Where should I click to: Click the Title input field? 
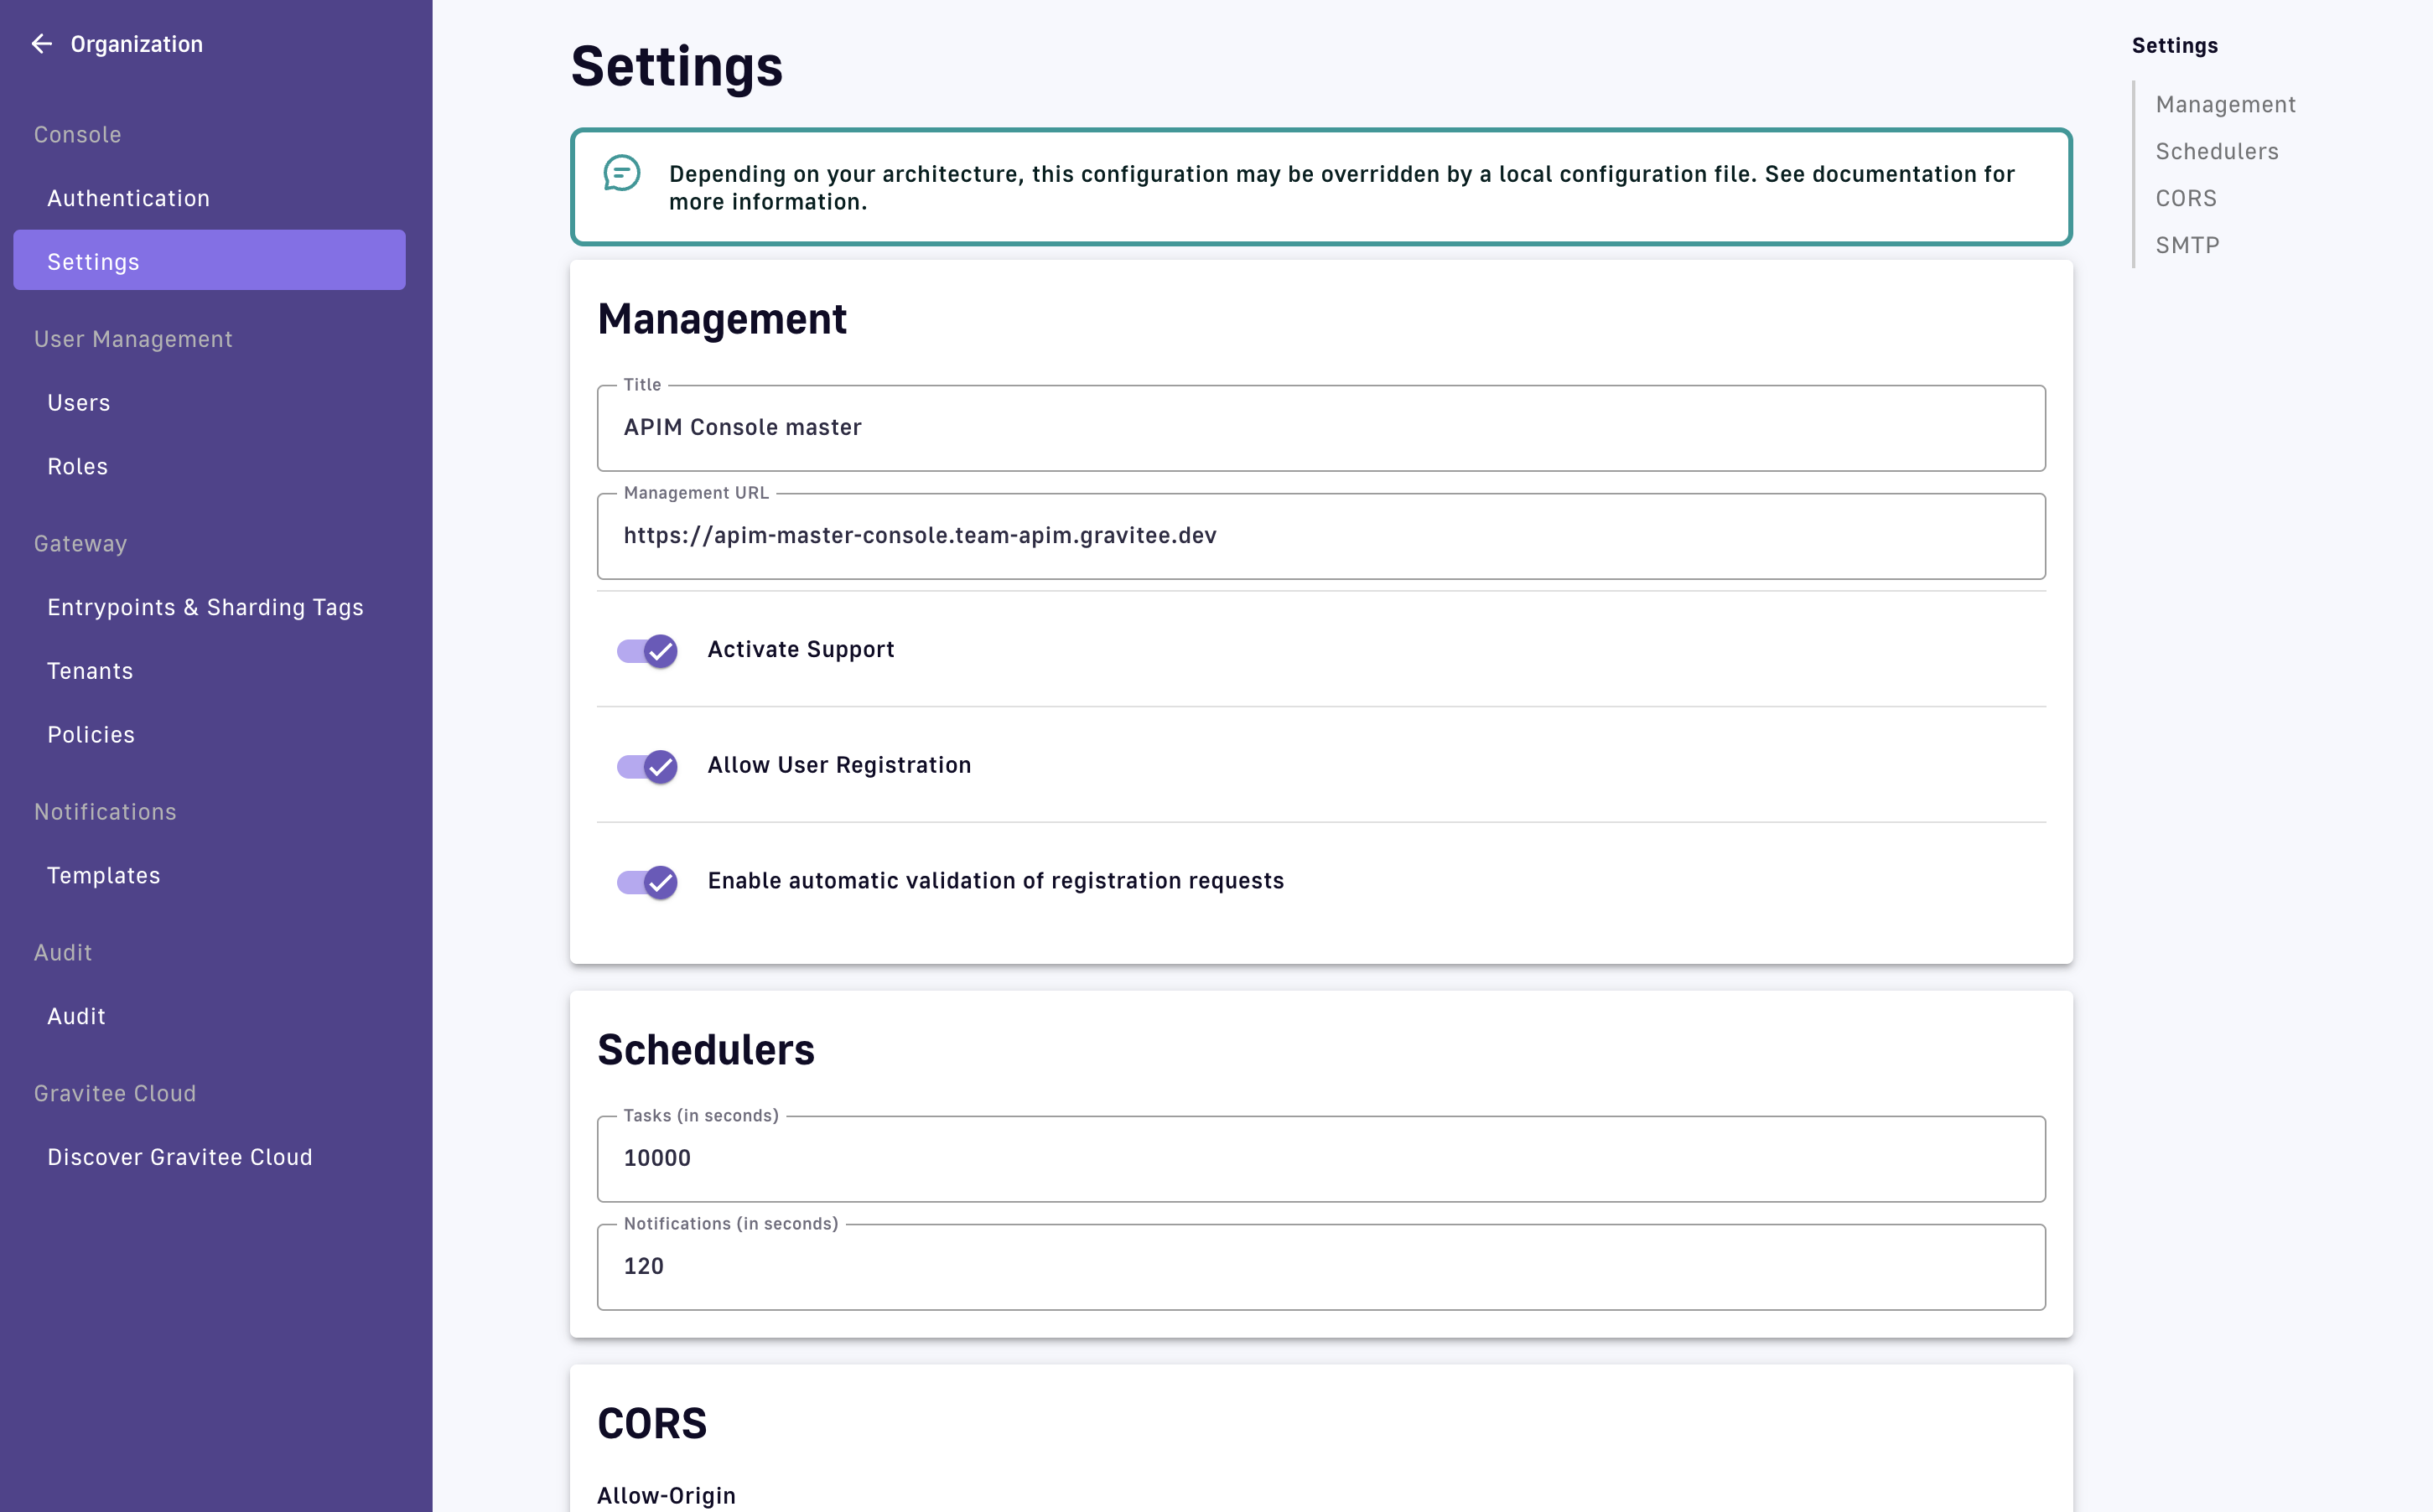pyautogui.click(x=1320, y=428)
